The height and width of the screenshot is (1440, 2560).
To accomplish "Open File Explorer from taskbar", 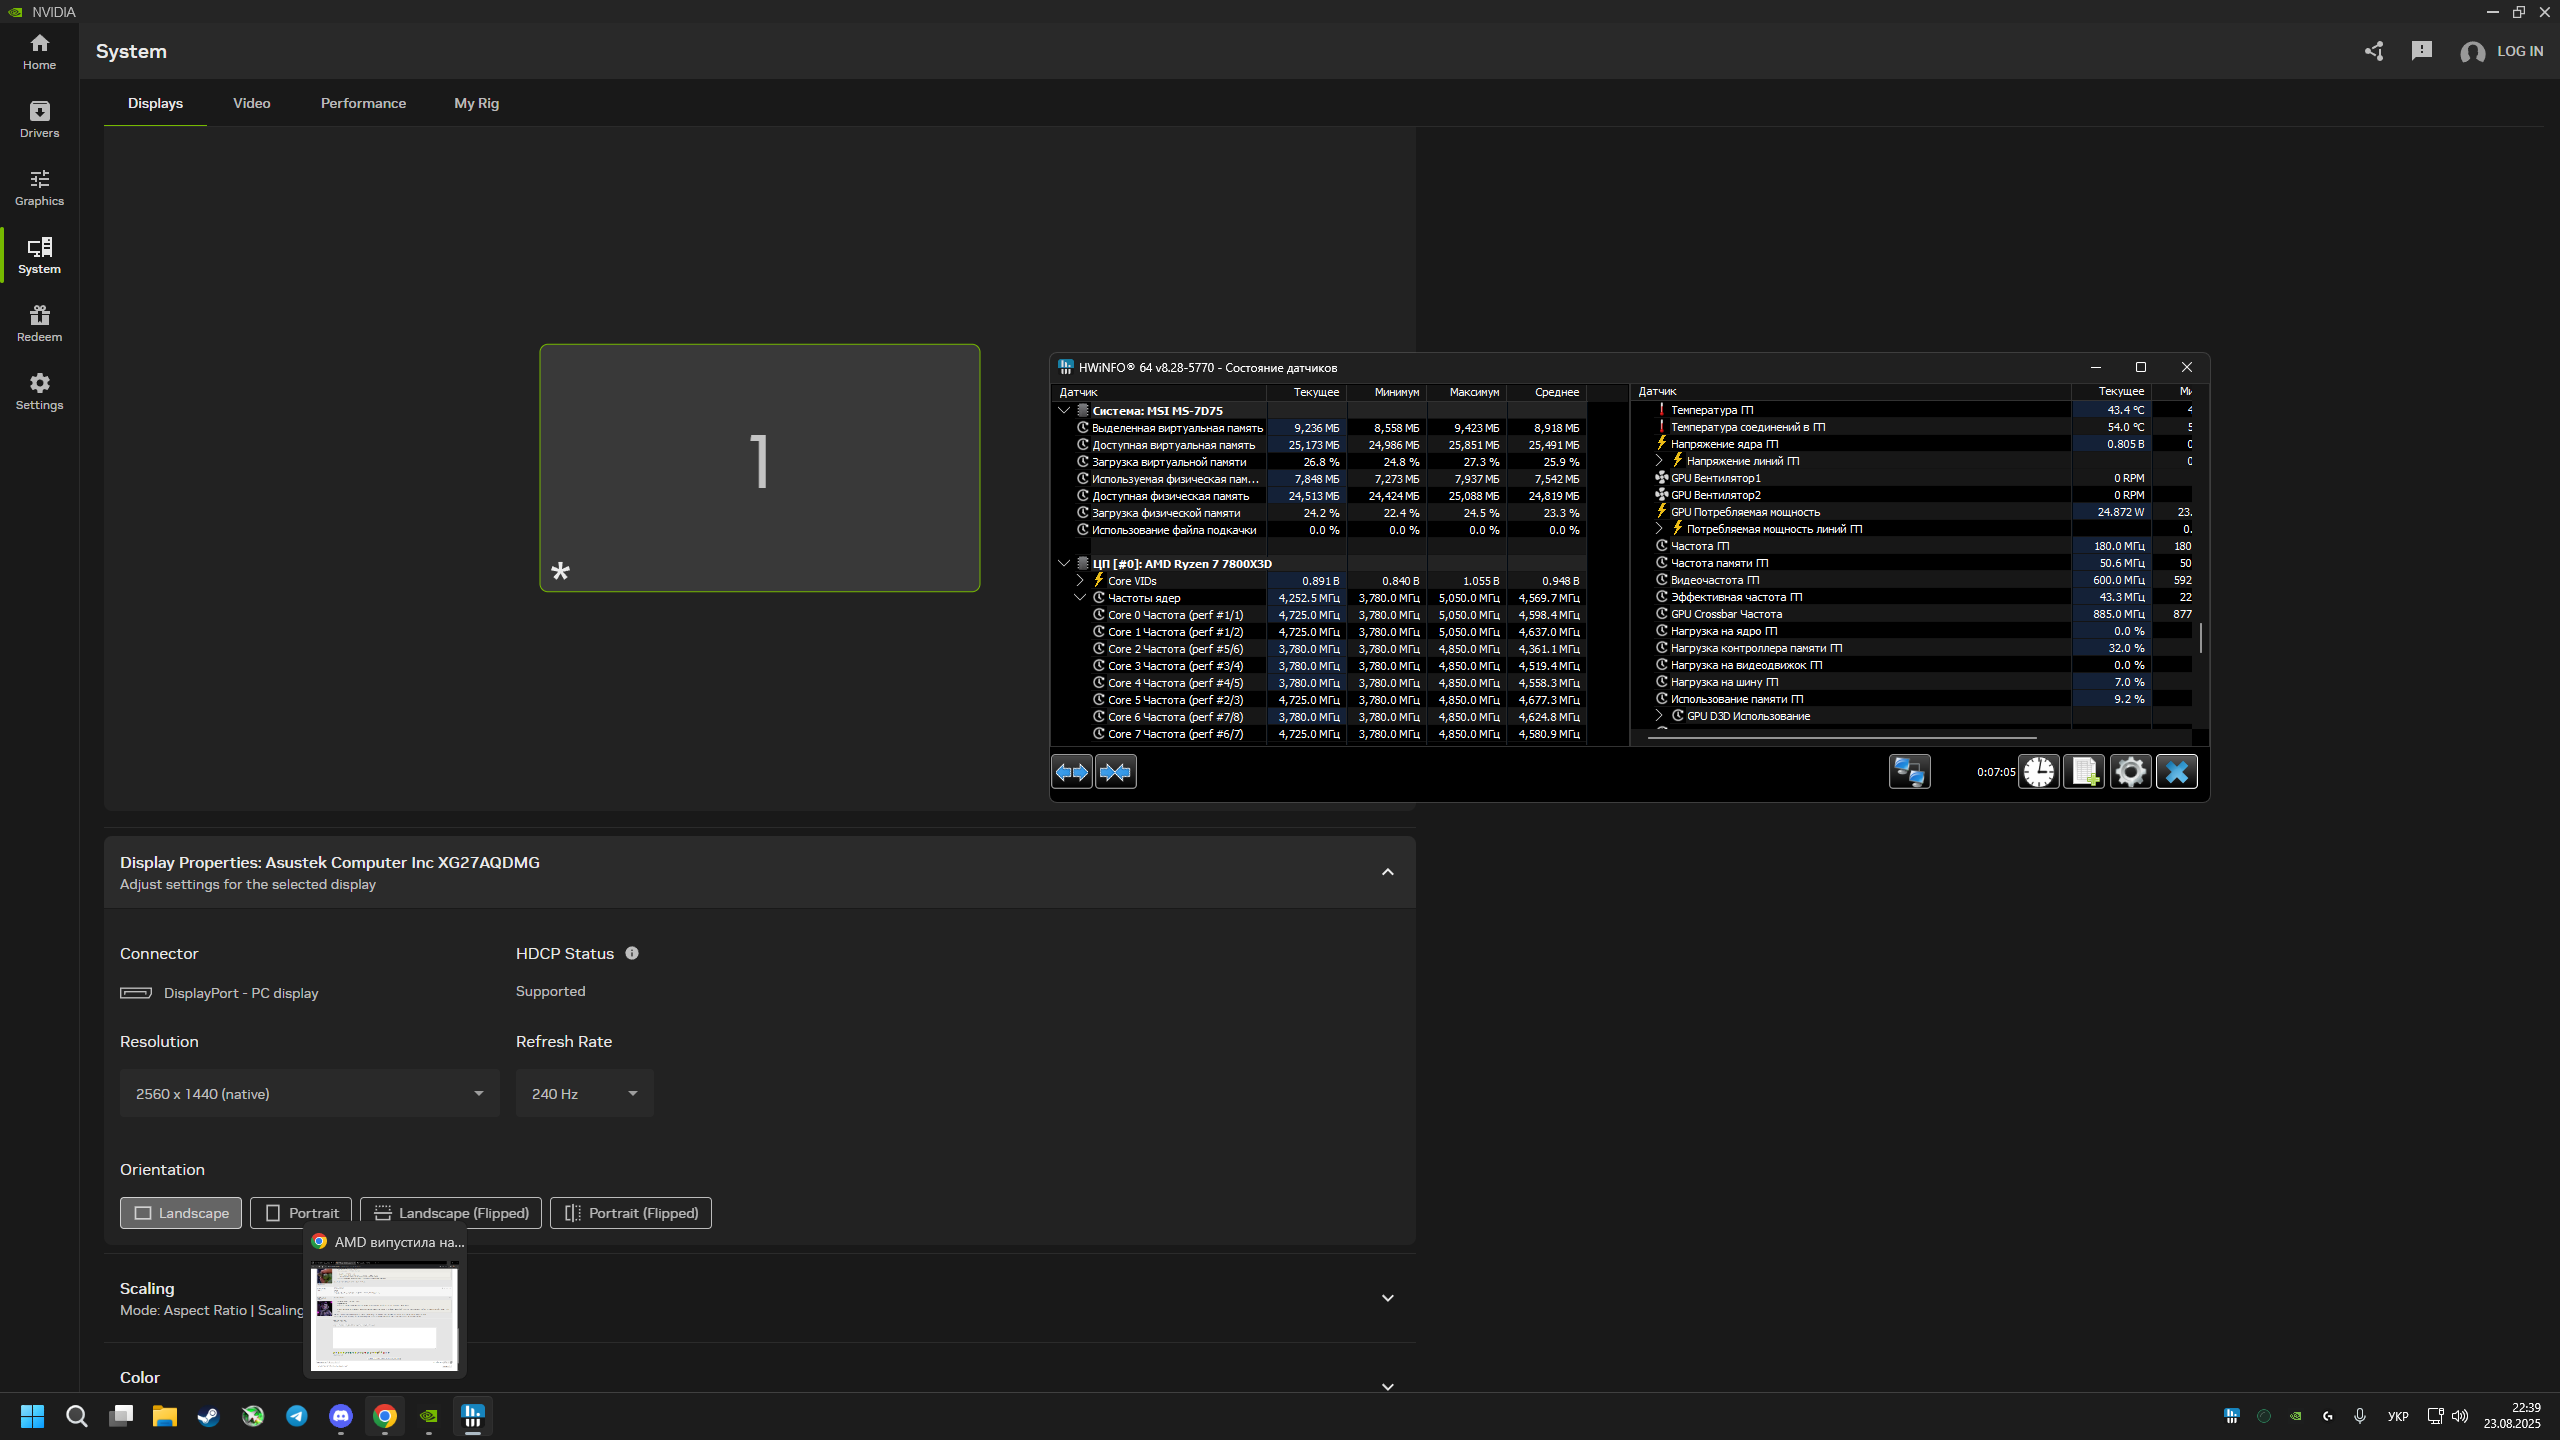I will [x=165, y=1416].
